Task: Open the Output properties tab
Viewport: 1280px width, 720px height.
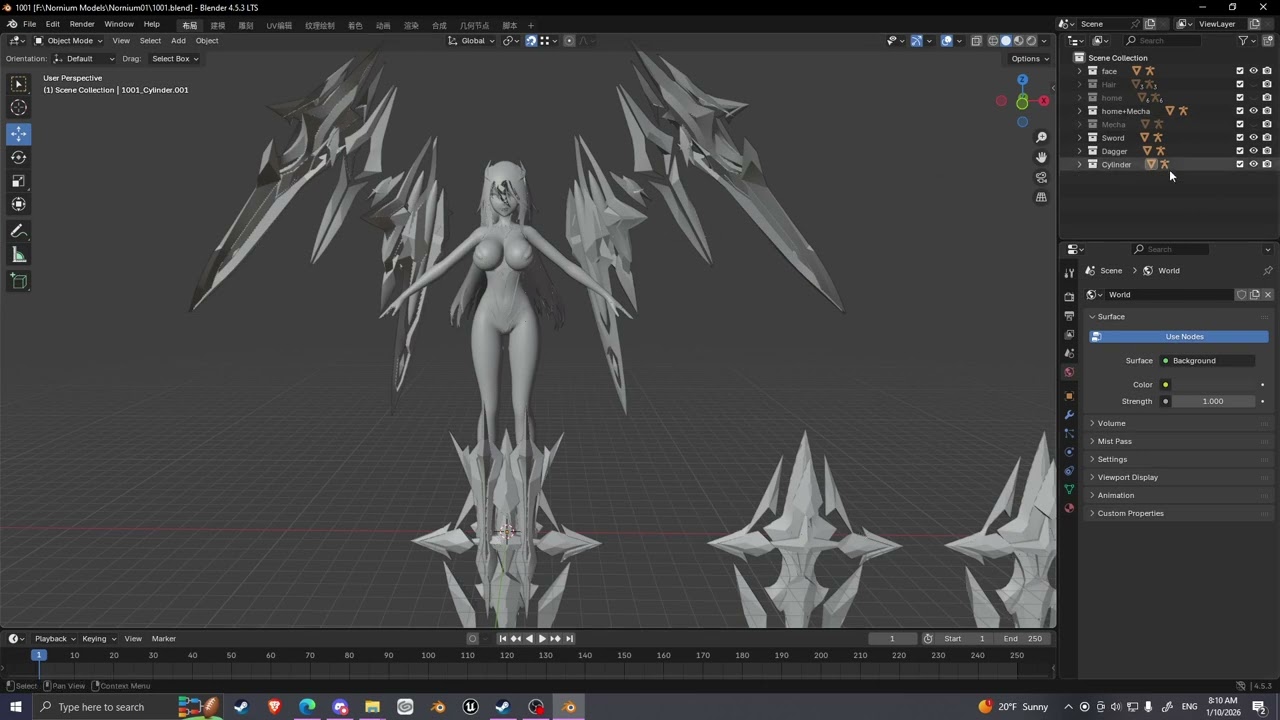Action: point(1069,316)
